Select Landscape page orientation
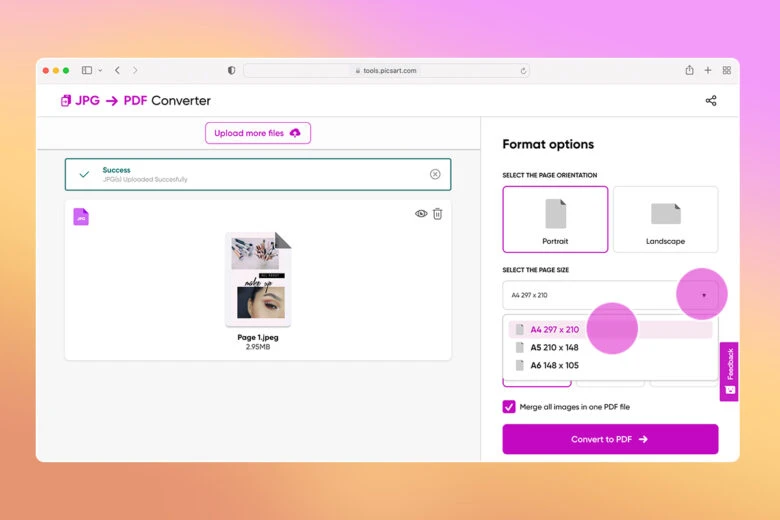The width and height of the screenshot is (780, 520). click(x=665, y=219)
